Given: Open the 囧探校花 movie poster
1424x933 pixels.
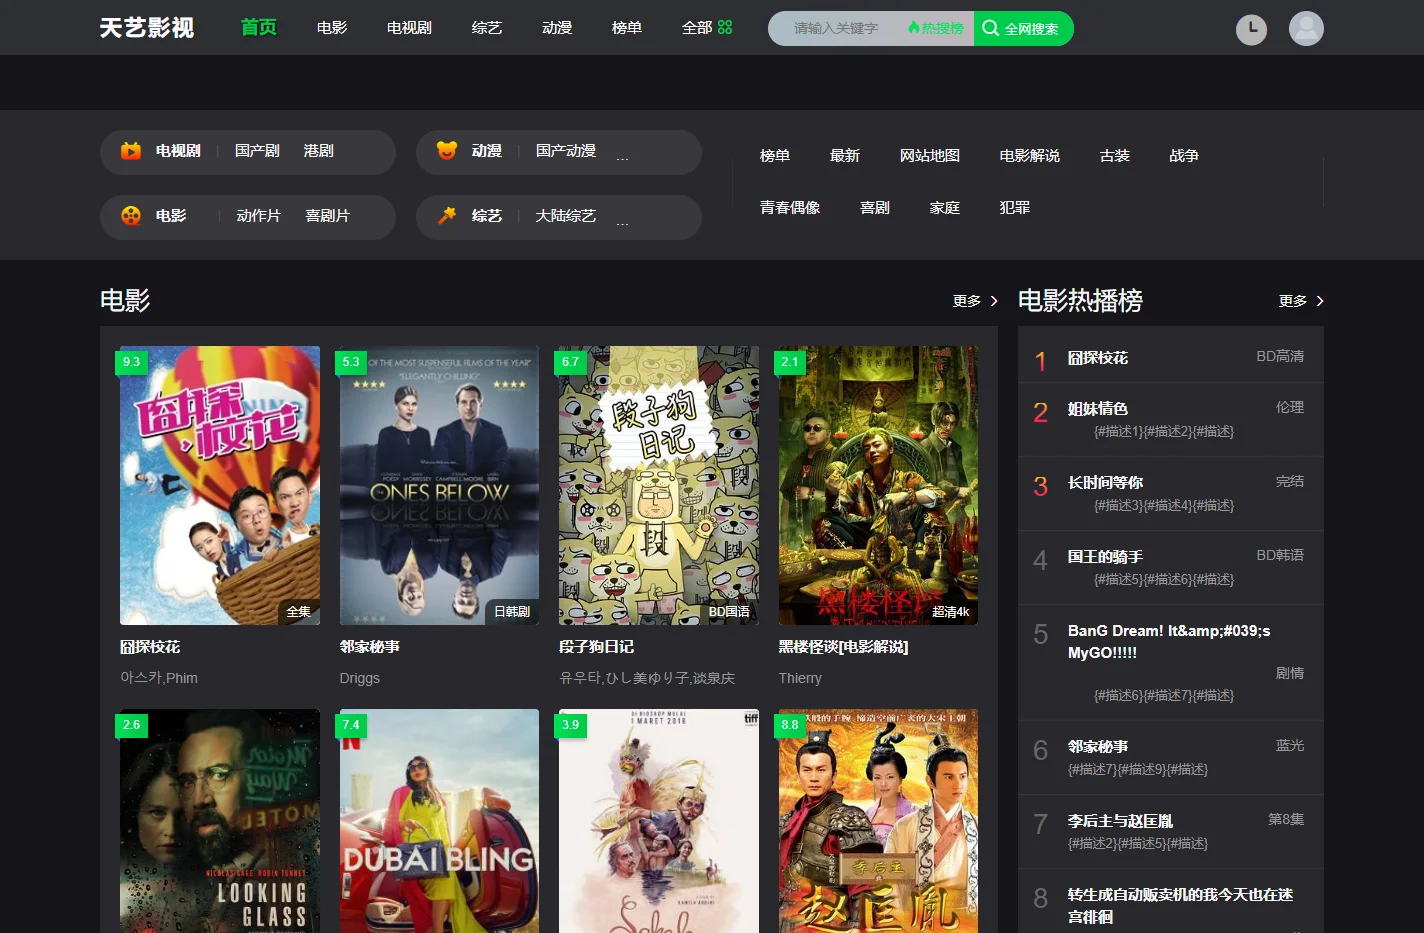Looking at the screenshot, I should tap(220, 486).
